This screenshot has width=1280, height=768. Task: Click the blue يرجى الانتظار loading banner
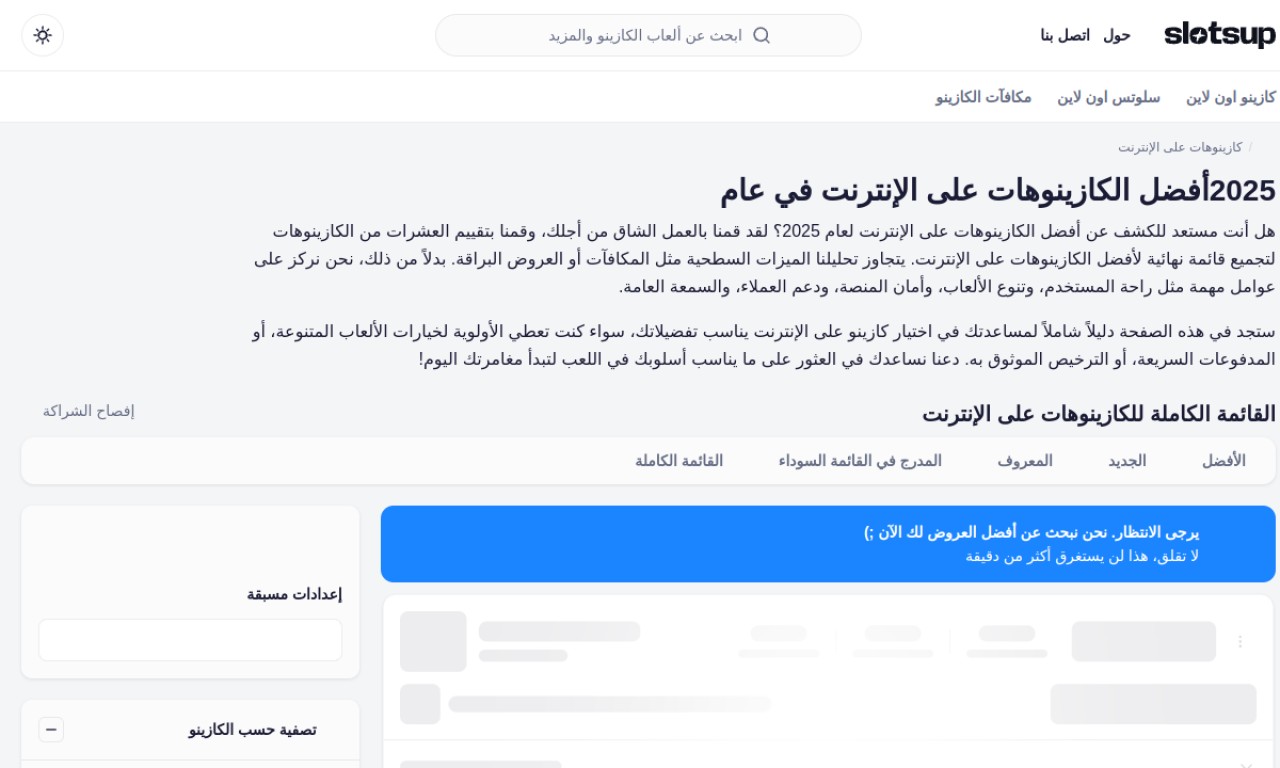click(828, 544)
